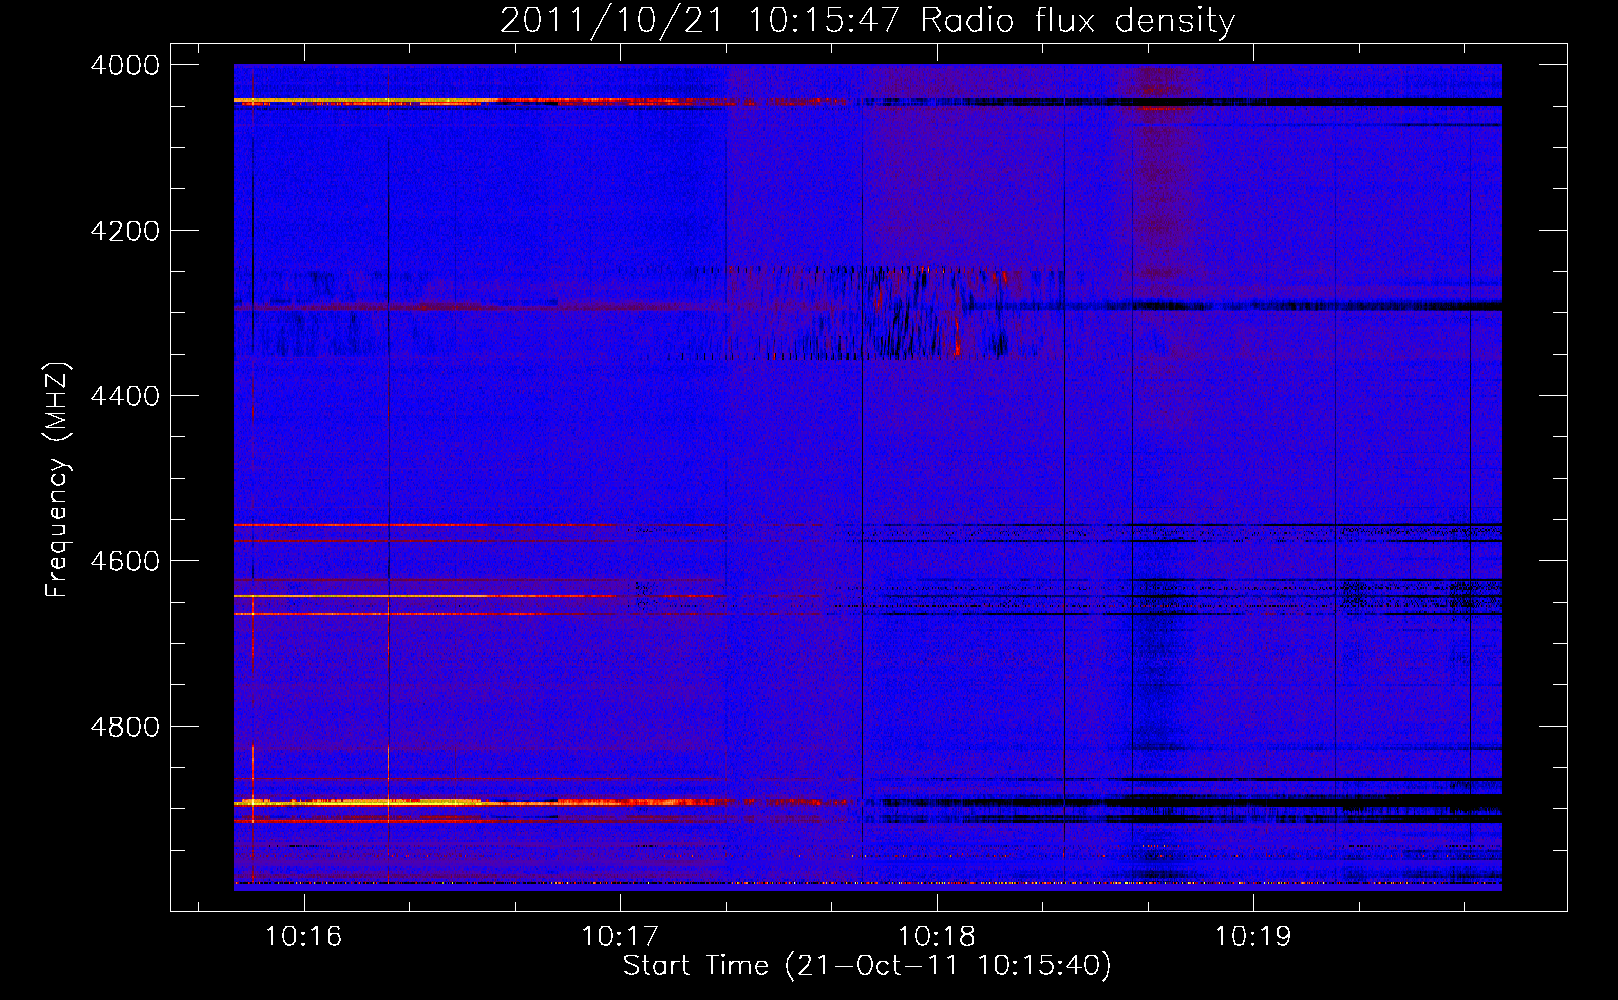Click the 10:19 time tick label
The width and height of the screenshot is (1618, 1000).
pyautogui.click(x=1253, y=936)
